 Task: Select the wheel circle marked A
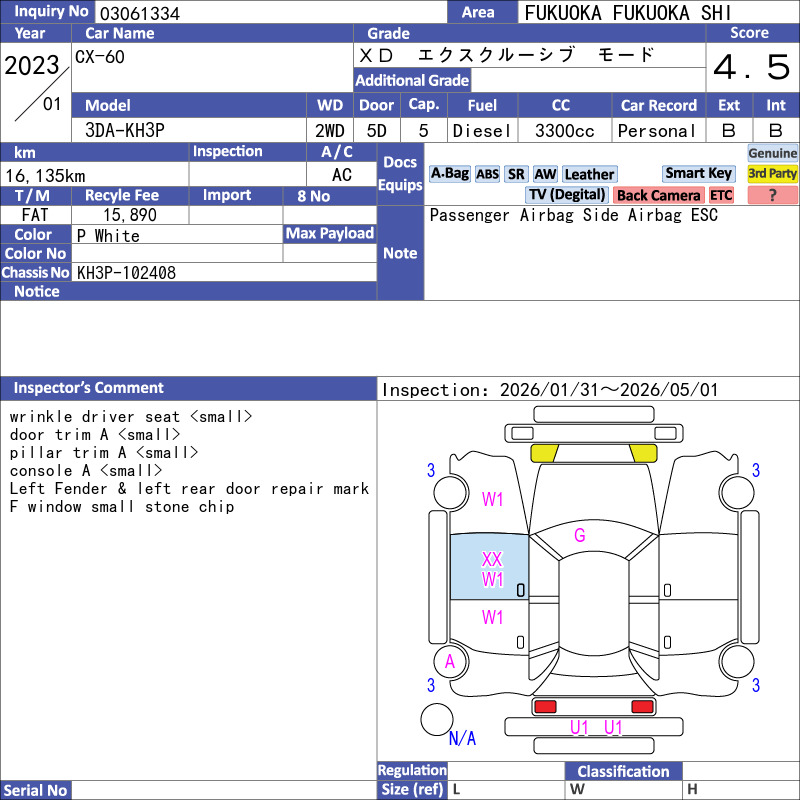point(450,661)
